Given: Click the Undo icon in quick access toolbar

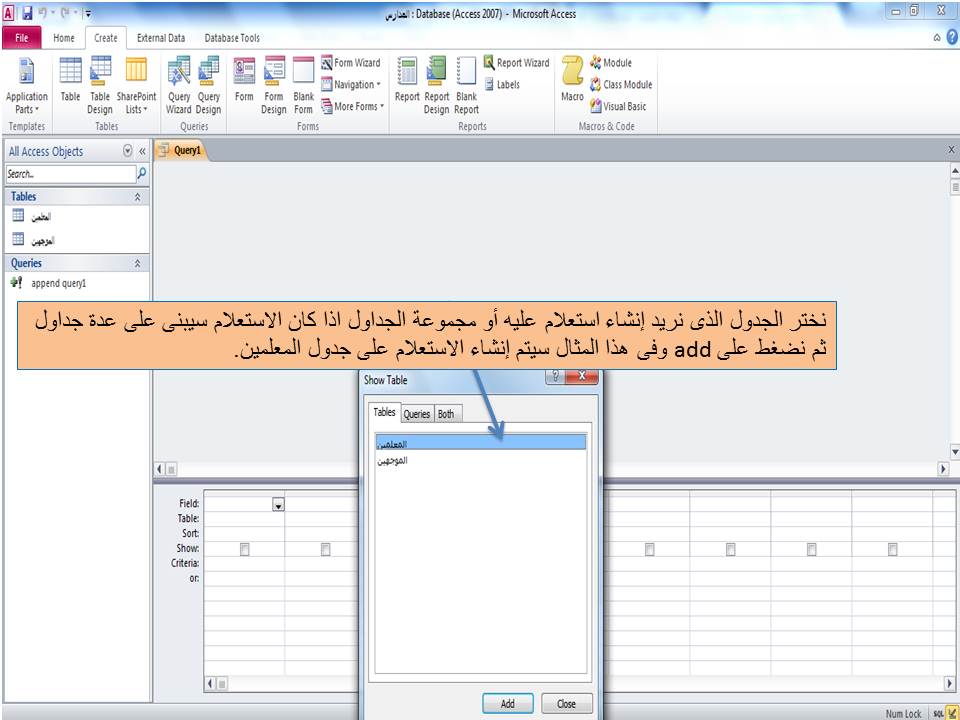Looking at the screenshot, I should (43, 12).
